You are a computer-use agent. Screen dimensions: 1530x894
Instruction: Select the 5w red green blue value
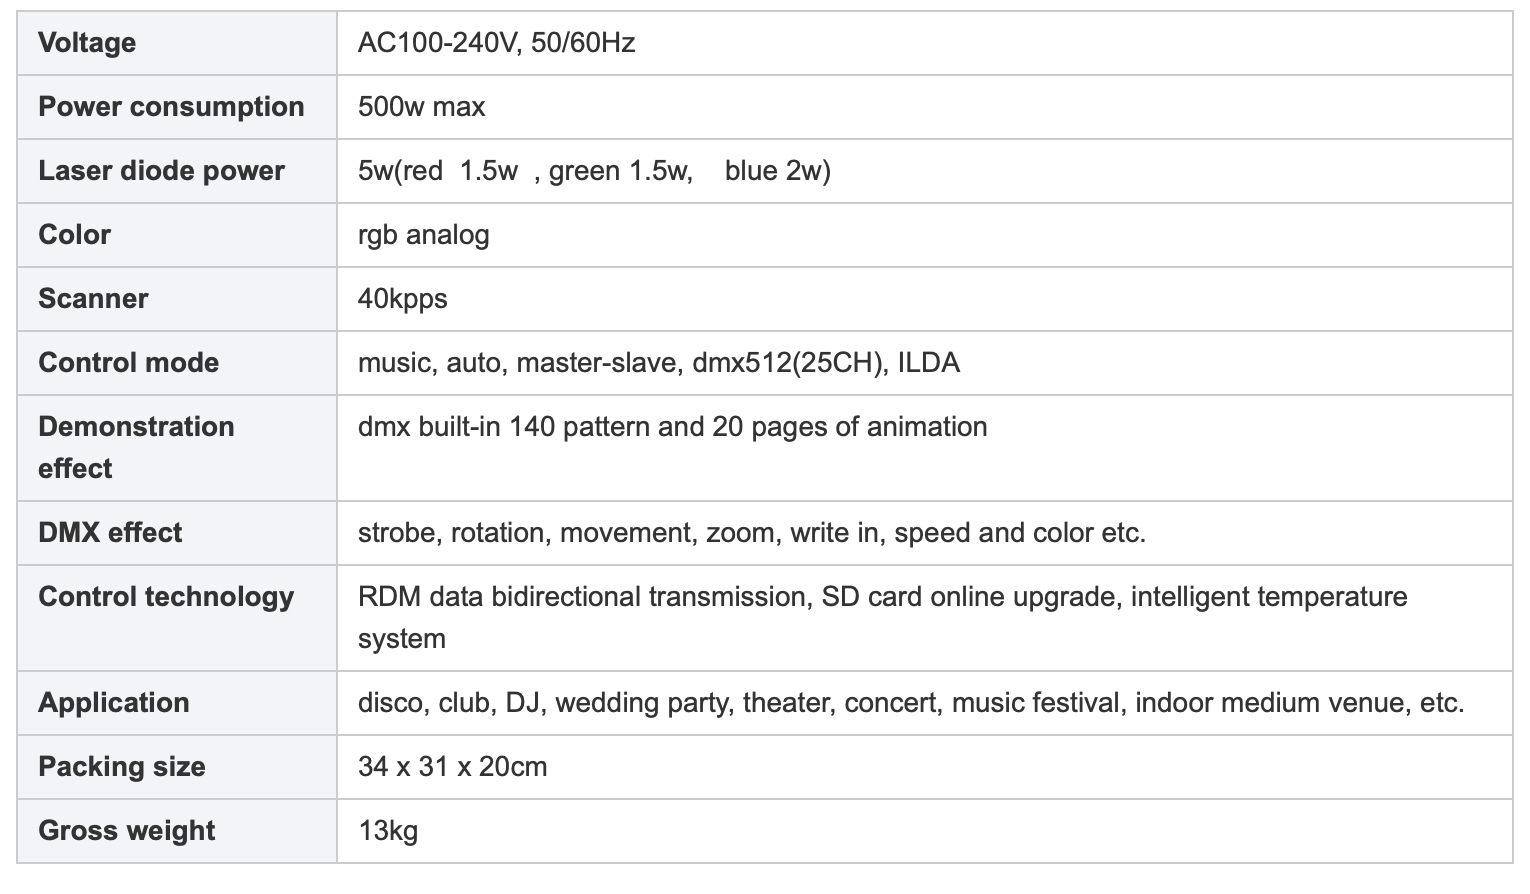tap(594, 171)
